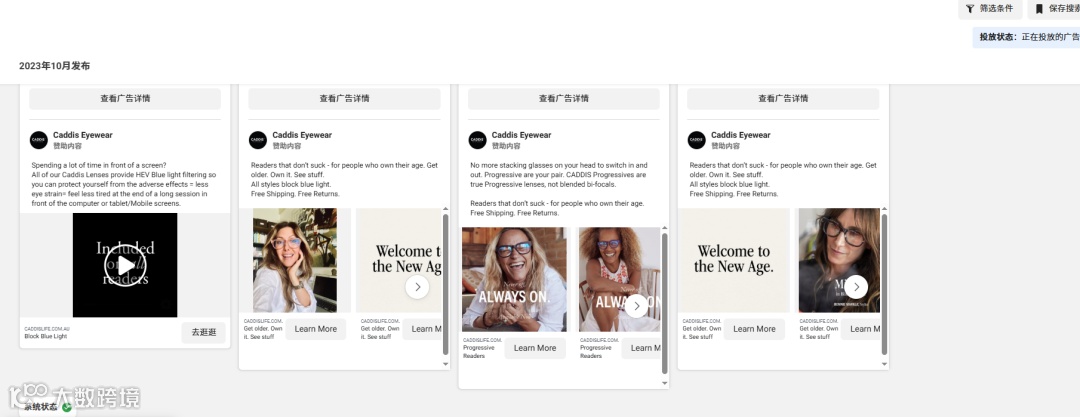Open 'Welcome to the New Age' image in fourth ad
The height and width of the screenshot is (417, 1080).
click(734, 261)
